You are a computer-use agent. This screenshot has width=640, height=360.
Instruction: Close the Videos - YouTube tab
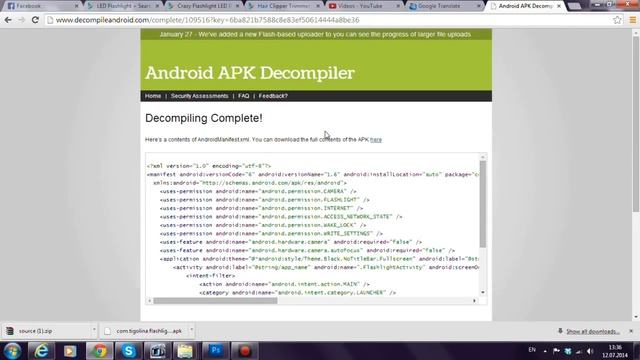[398, 6]
